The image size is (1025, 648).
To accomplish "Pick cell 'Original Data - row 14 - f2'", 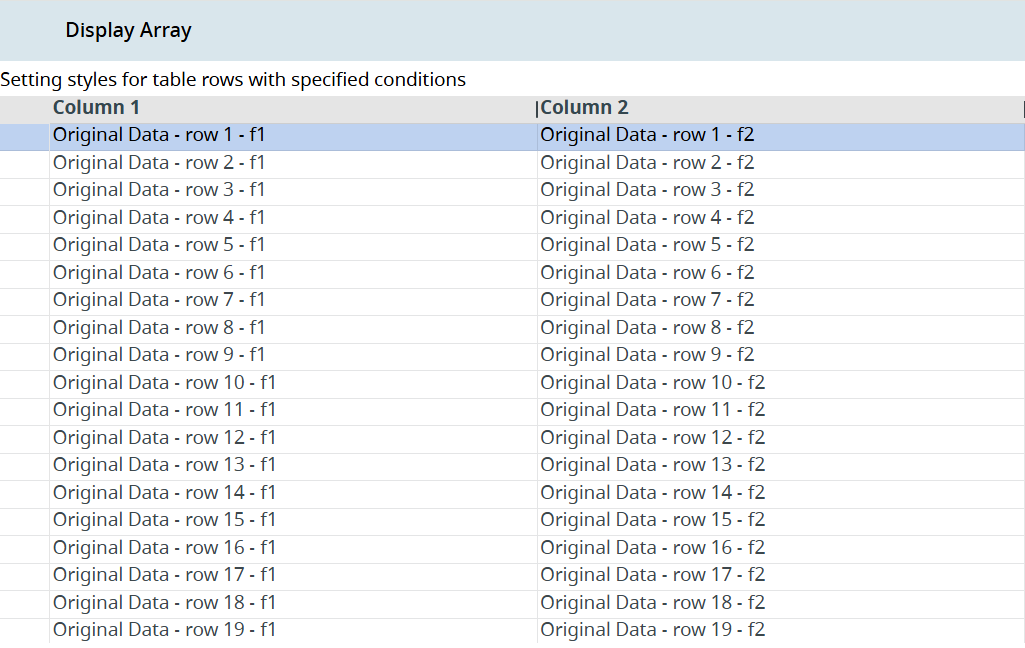I will click(652, 493).
